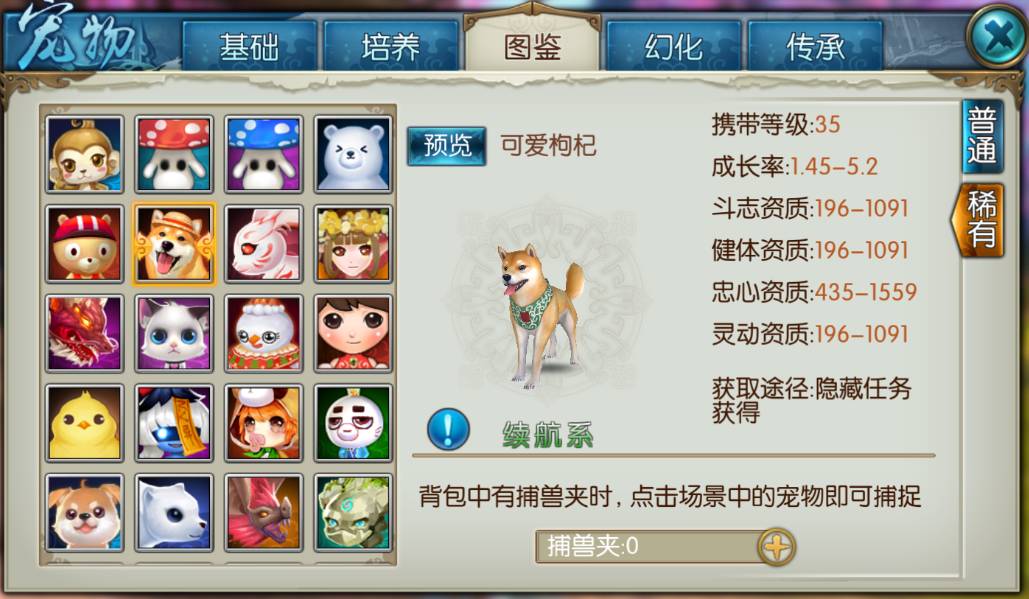
Task: Pick the white blue-eyed cat pet
Action: (x=174, y=333)
